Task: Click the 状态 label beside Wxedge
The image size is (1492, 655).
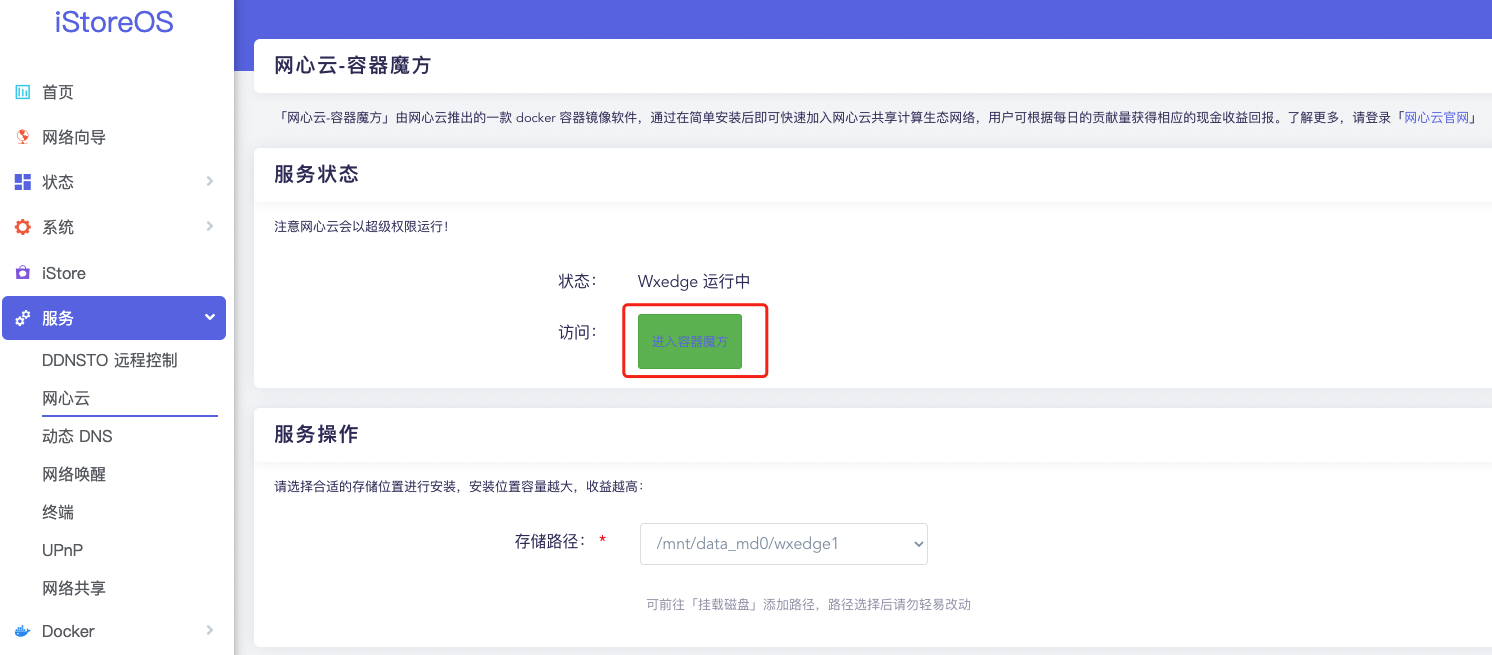Action: [577, 281]
